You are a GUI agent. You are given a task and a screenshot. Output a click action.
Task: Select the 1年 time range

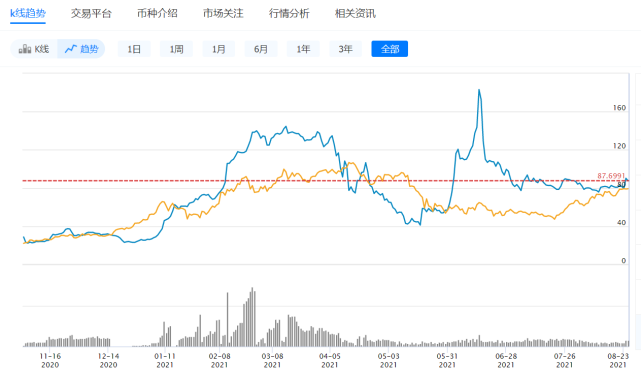click(303, 49)
